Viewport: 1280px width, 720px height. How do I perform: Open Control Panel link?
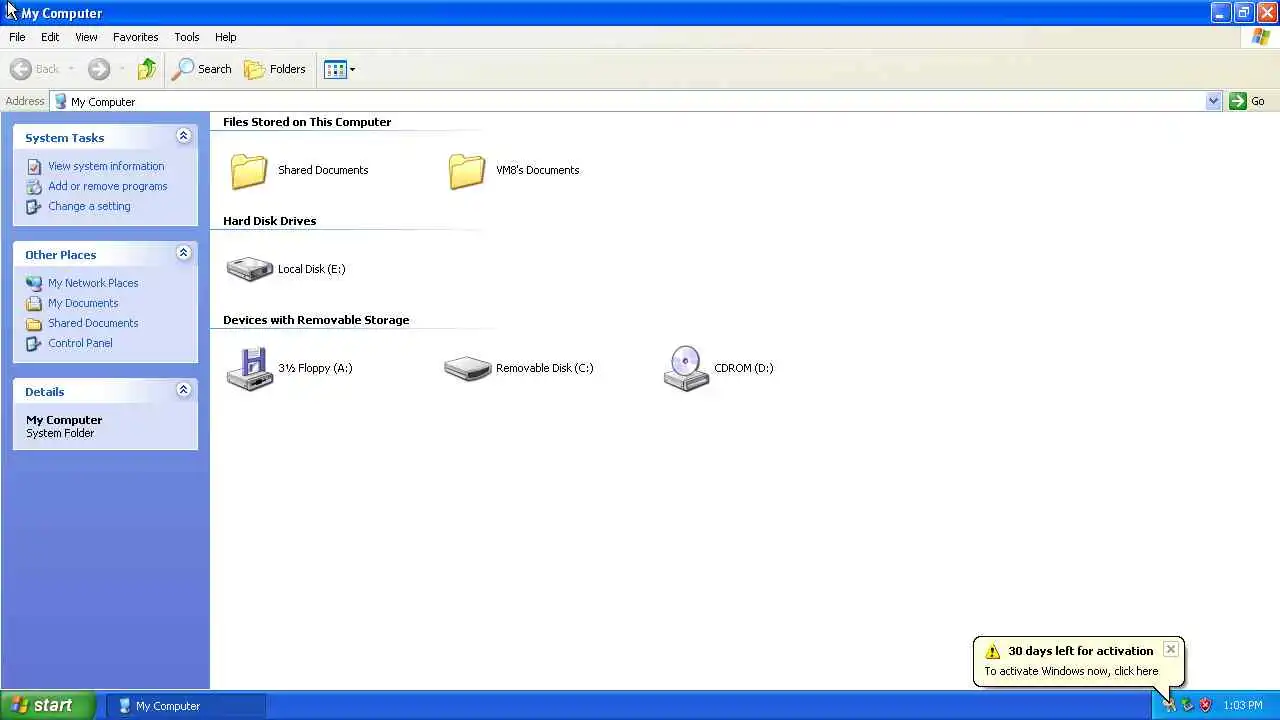pyautogui.click(x=80, y=343)
